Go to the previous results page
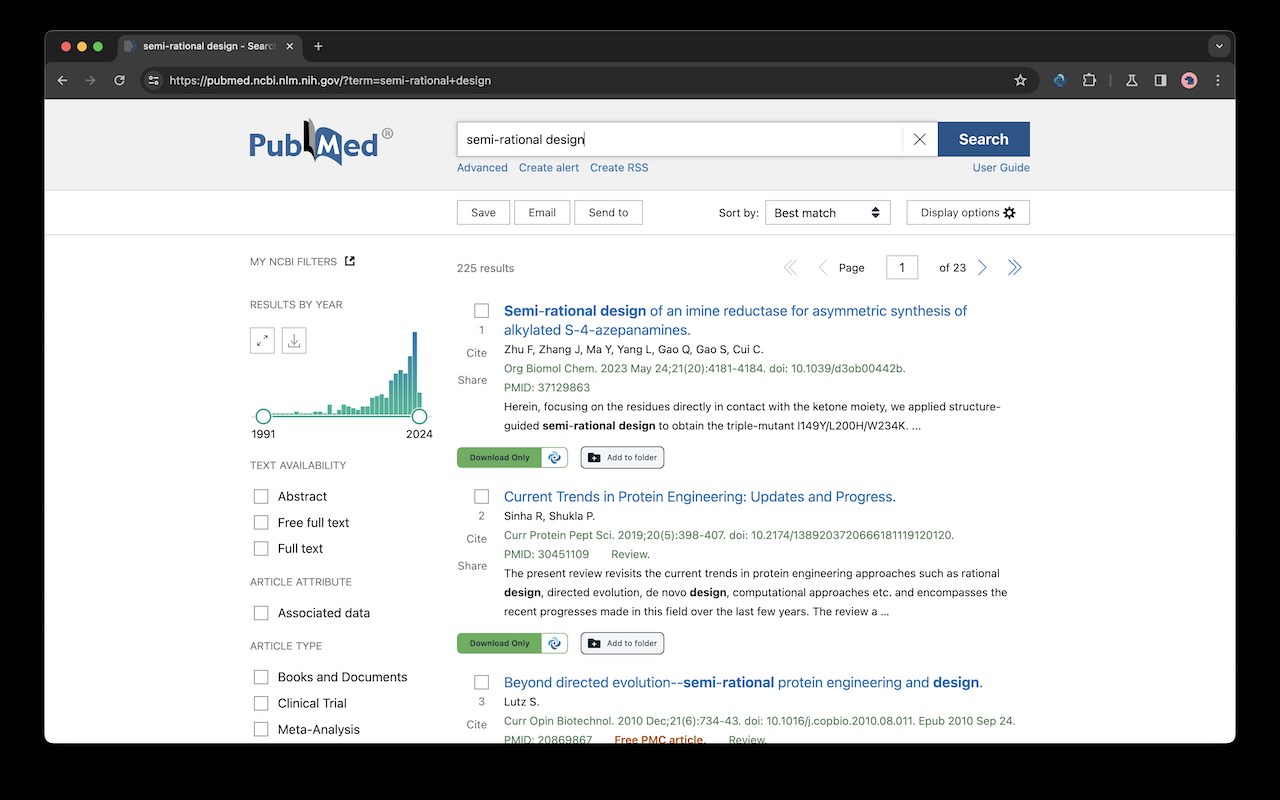 tap(823, 267)
